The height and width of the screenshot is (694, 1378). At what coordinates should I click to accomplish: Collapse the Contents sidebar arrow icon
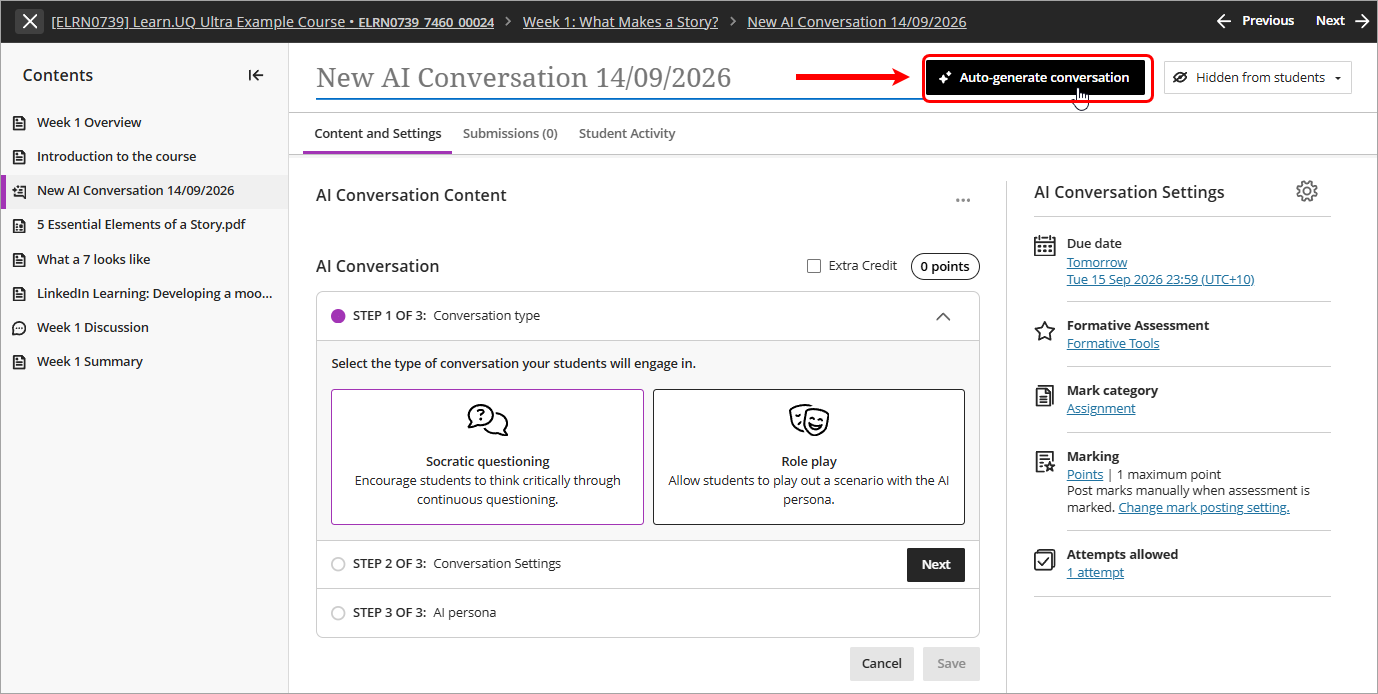coord(256,75)
